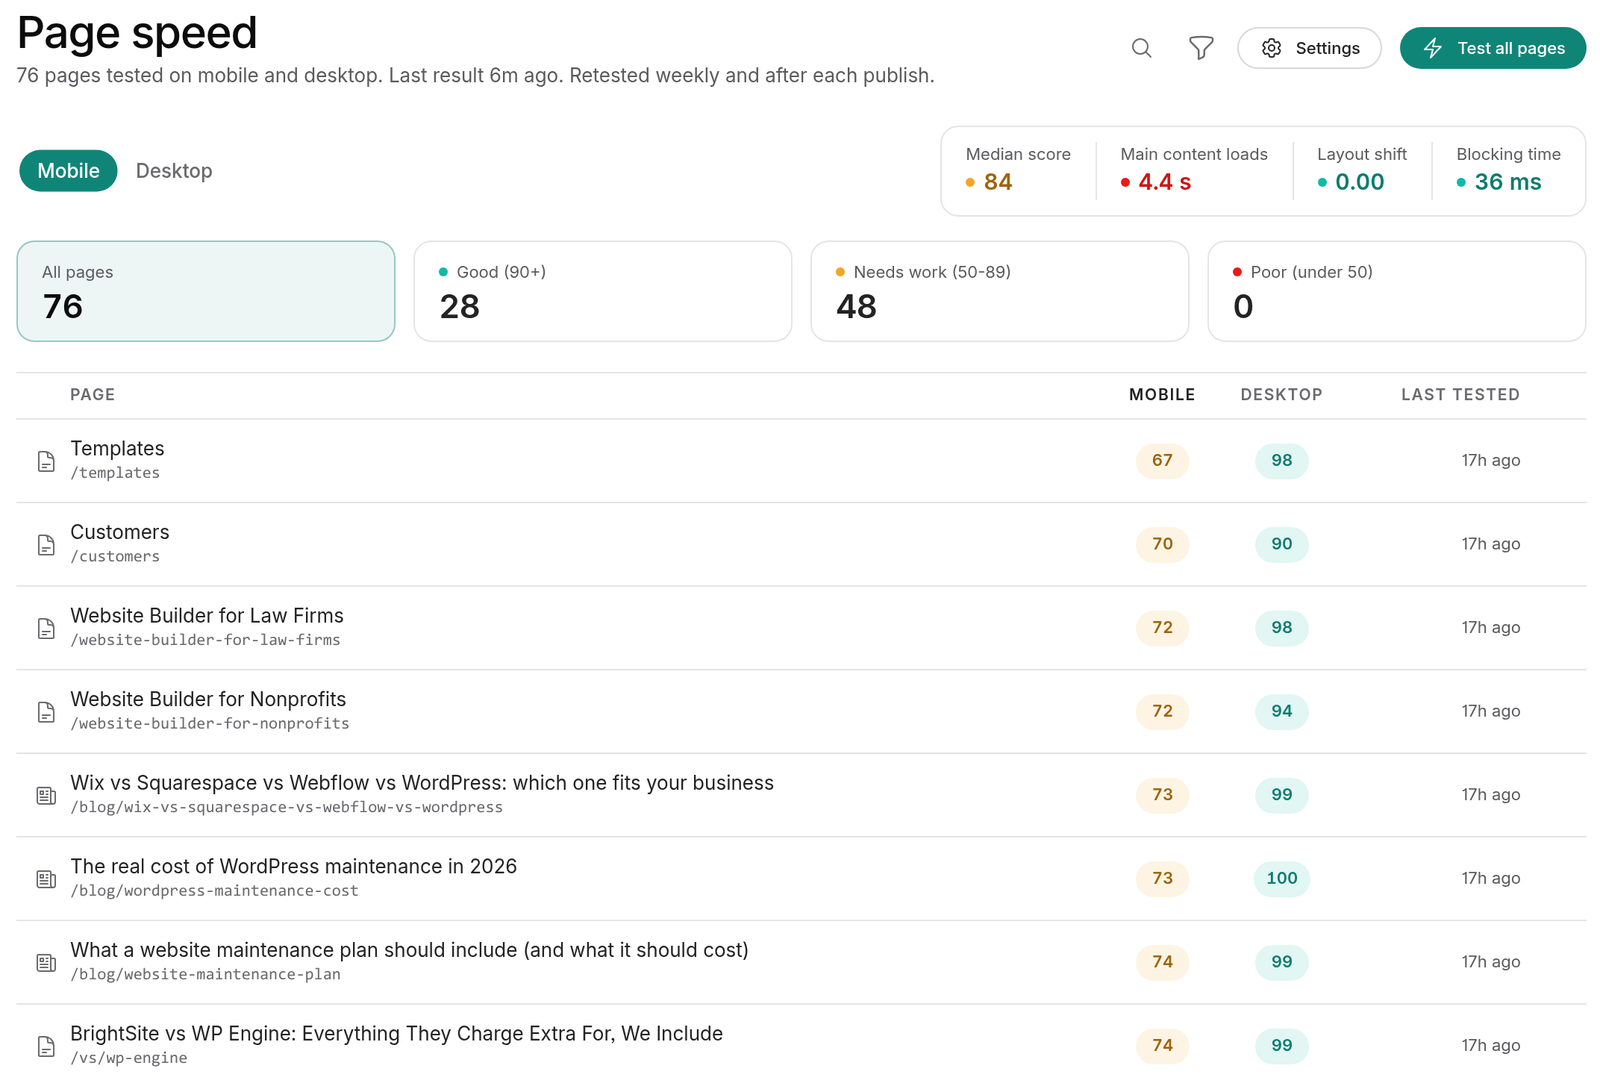Image resolution: width=1600 pixels, height=1087 pixels.
Task: Click the page icon for BrightSite vs WP Engine
Action: (x=46, y=1046)
